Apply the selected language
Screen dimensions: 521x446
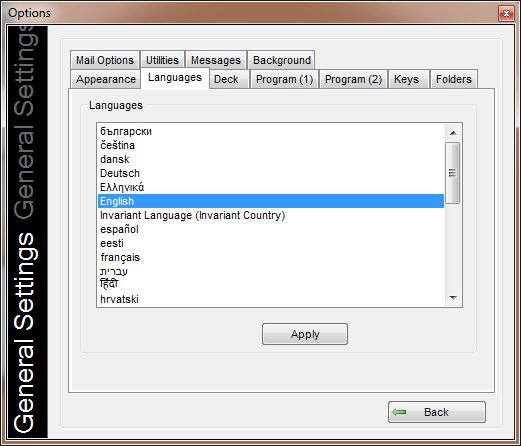305,334
